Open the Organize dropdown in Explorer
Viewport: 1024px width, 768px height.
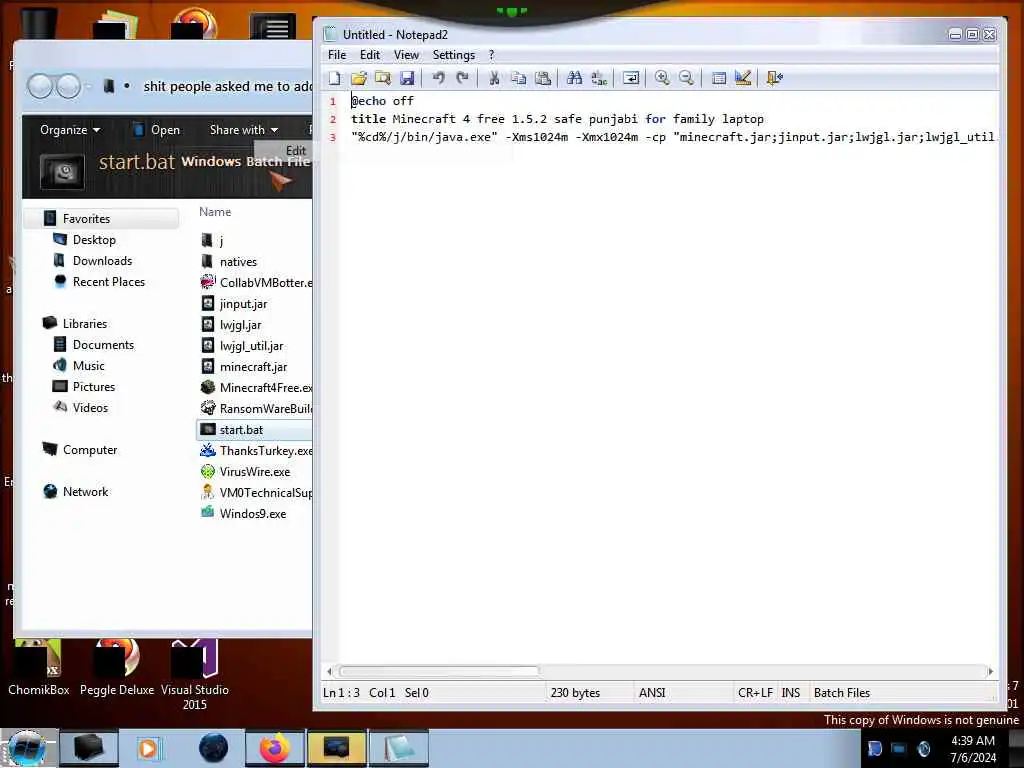(70, 129)
